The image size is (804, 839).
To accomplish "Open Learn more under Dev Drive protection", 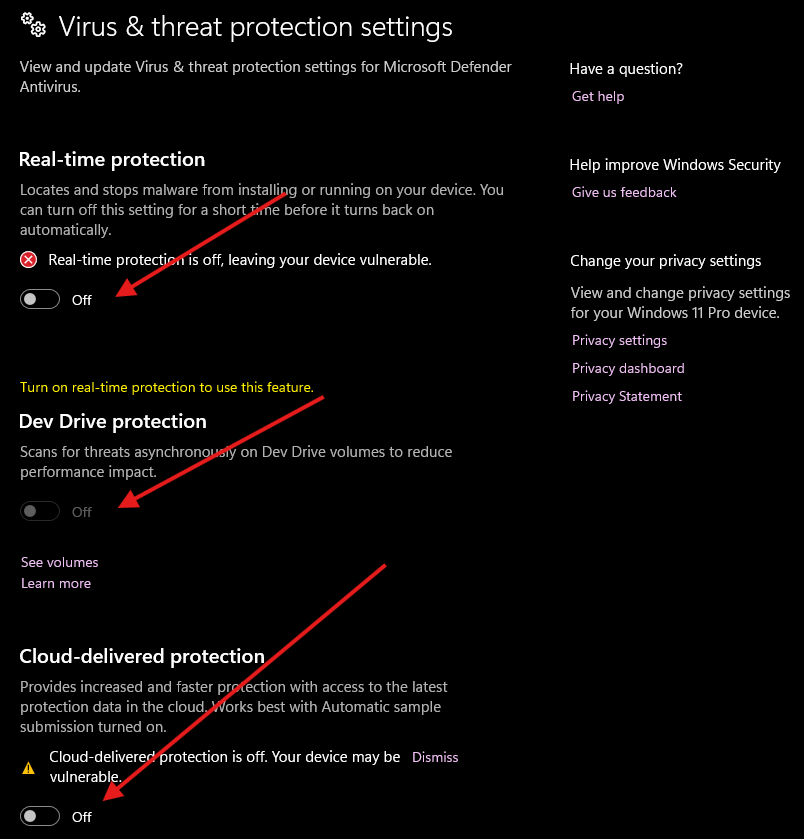I will click(x=55, y=583).
